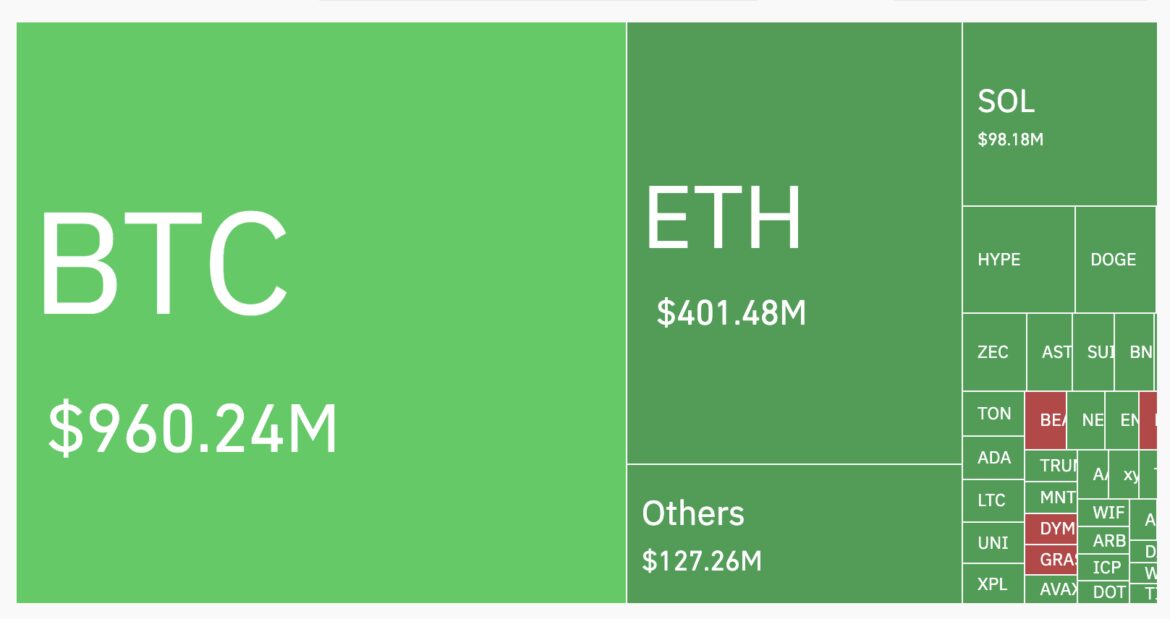Select the ADA tile
This screenshot has height=619, width=1170.
tap(994, 458)
